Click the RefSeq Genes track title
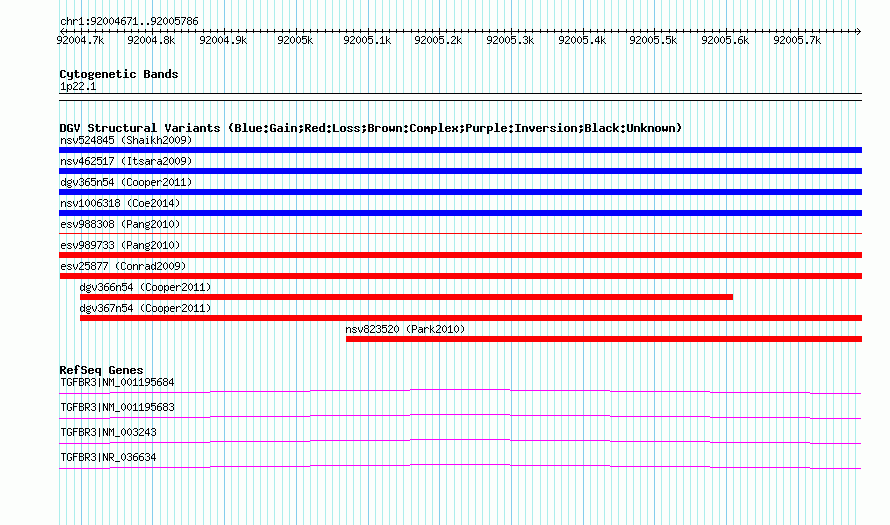The image size is (890, 525). [101, 370]
